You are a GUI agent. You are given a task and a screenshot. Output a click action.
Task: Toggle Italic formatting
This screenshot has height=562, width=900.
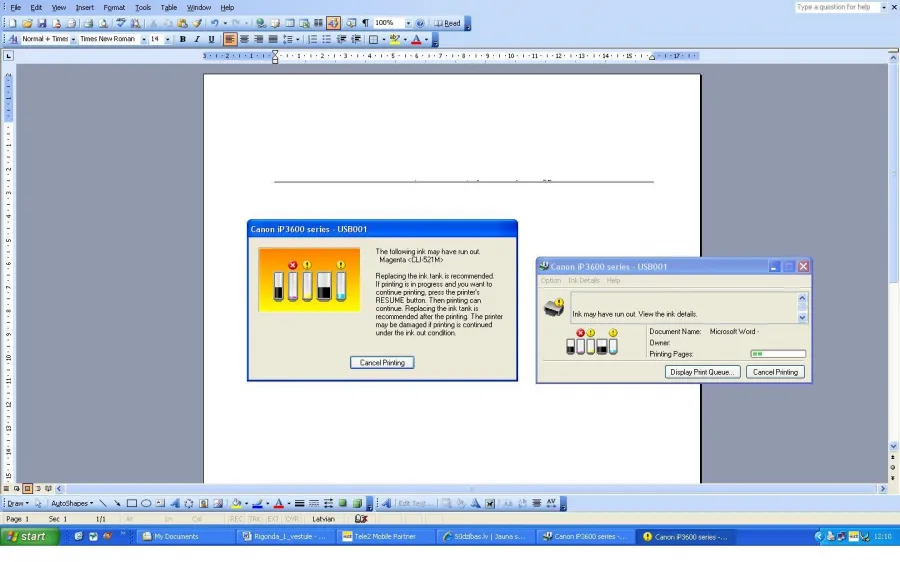click(197, 39)
